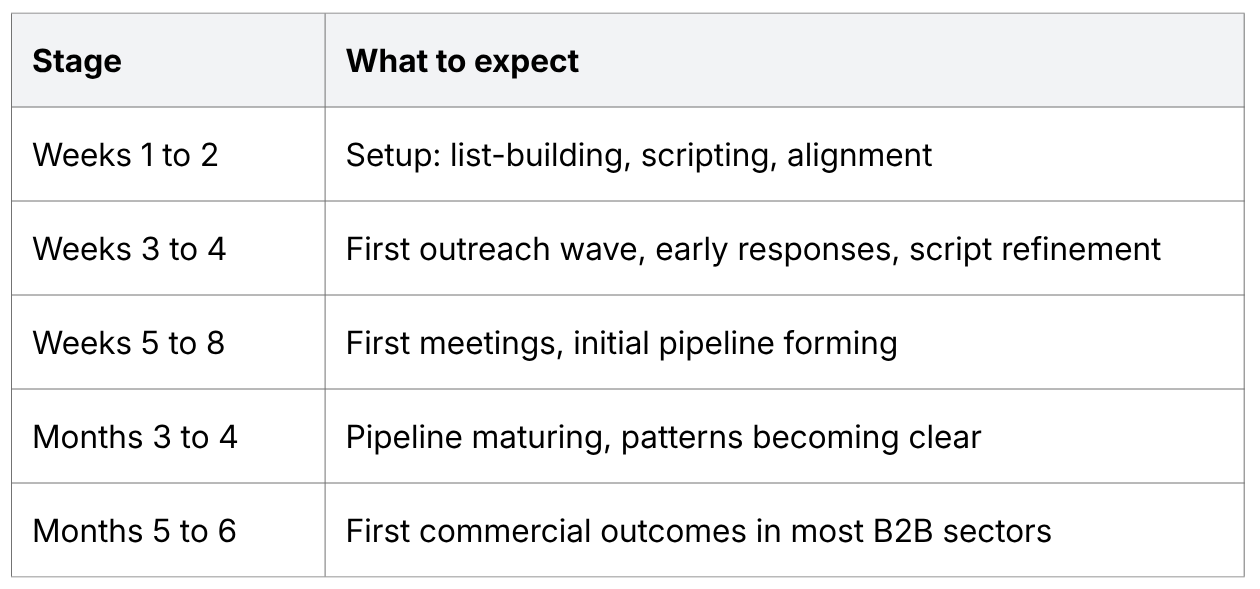This screenshot has height=589, width=1260.
Task: Click the Setup list-building description cell
Action: click(x=784, y=154)
